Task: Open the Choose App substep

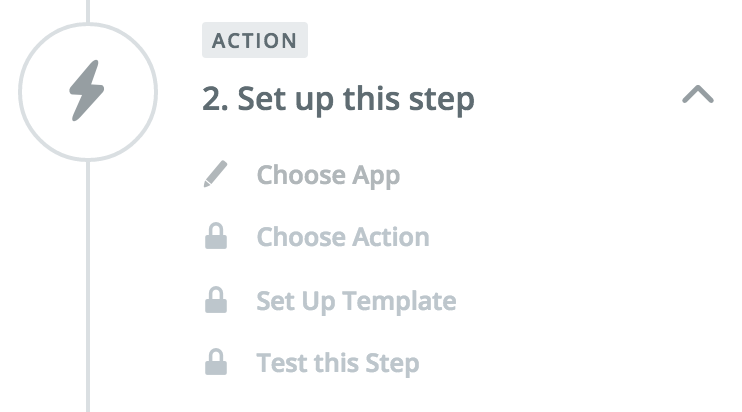Action: click(328, 175)
